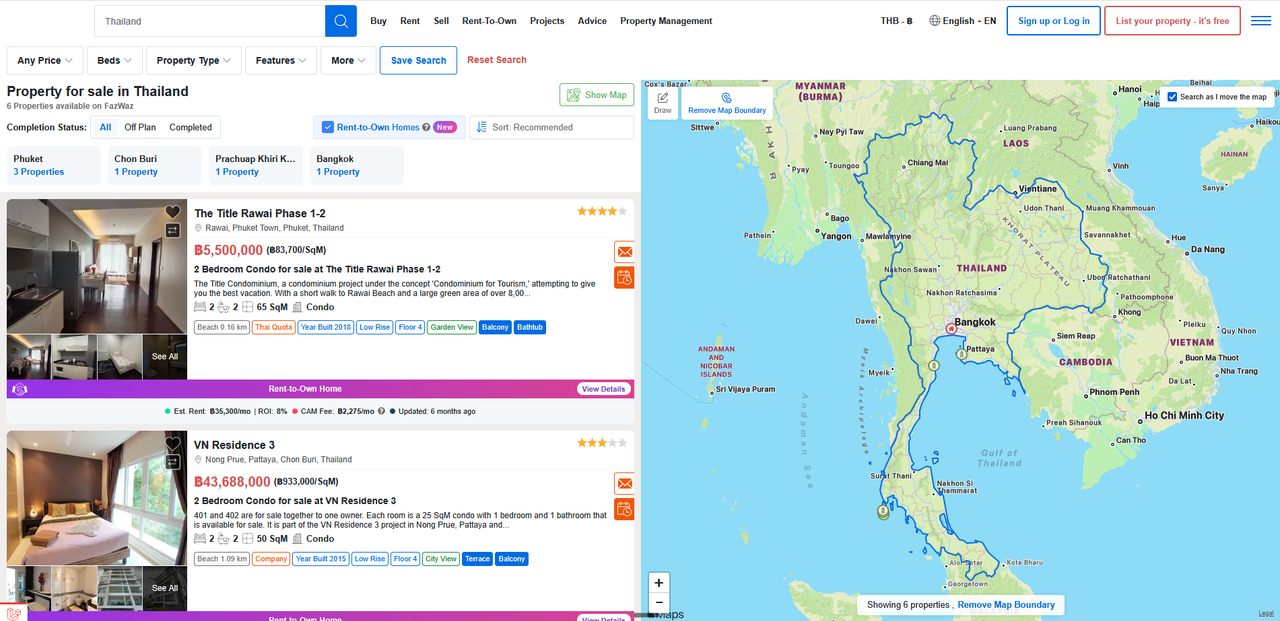Request viewing calendar icon for VN Residence 3

click(624, 509)
